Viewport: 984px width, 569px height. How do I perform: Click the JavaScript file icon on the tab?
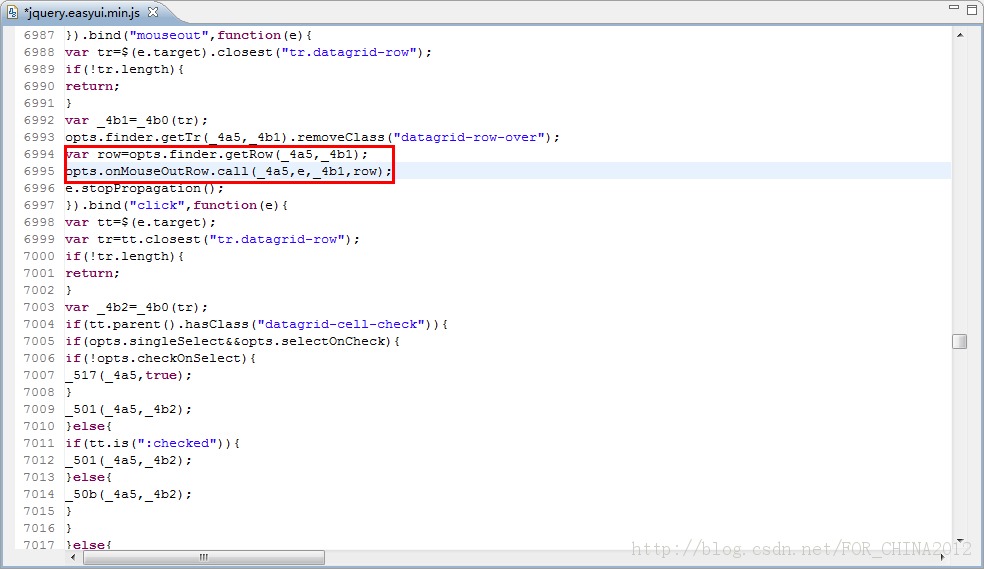click(12, 12)
